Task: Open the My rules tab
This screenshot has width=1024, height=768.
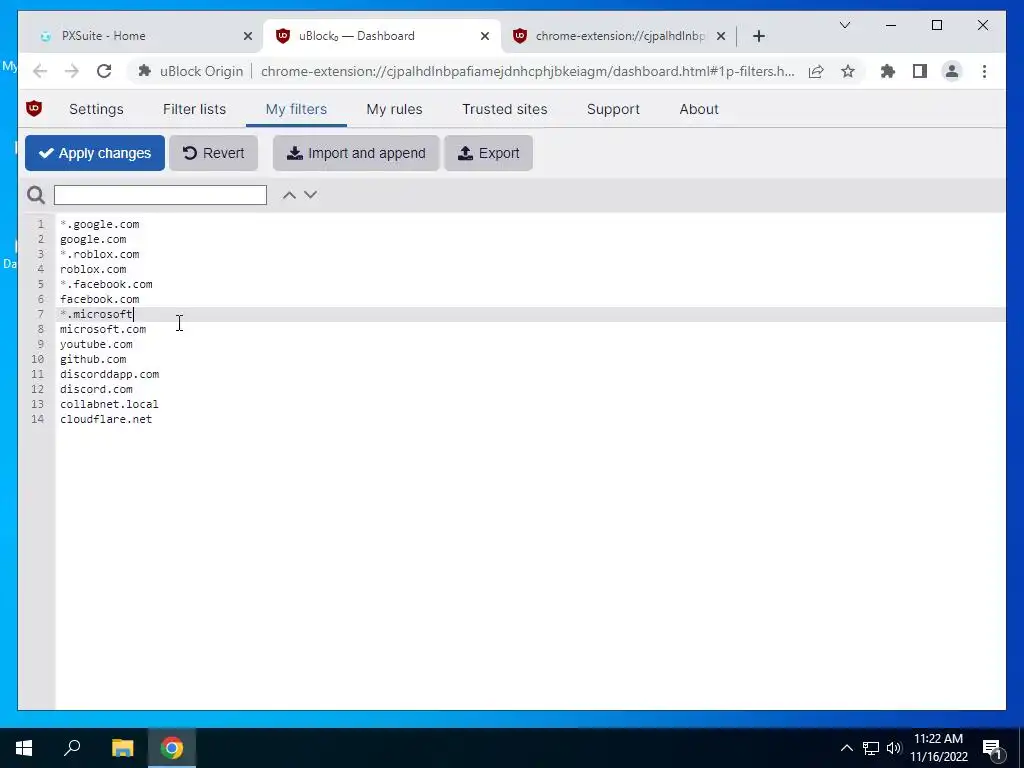Action: point(394,109)
